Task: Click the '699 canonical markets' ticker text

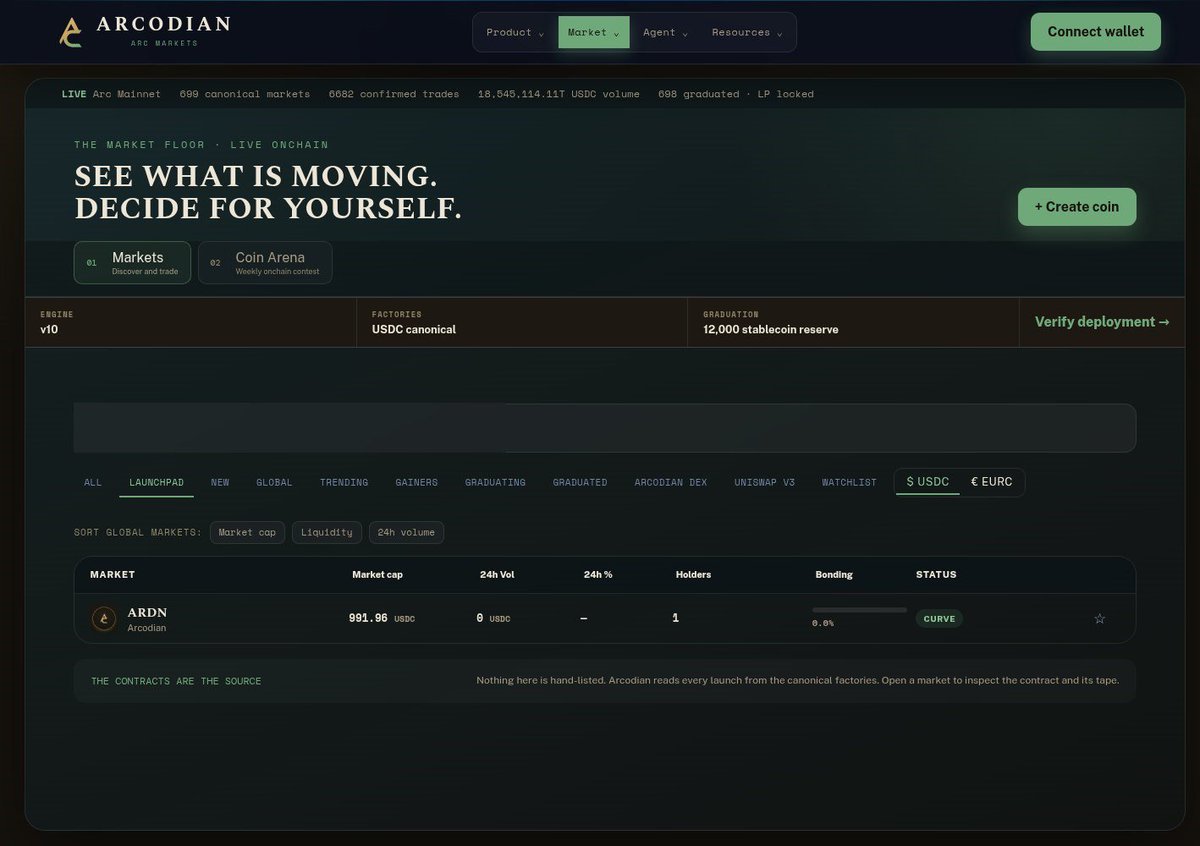Action: 245,94
